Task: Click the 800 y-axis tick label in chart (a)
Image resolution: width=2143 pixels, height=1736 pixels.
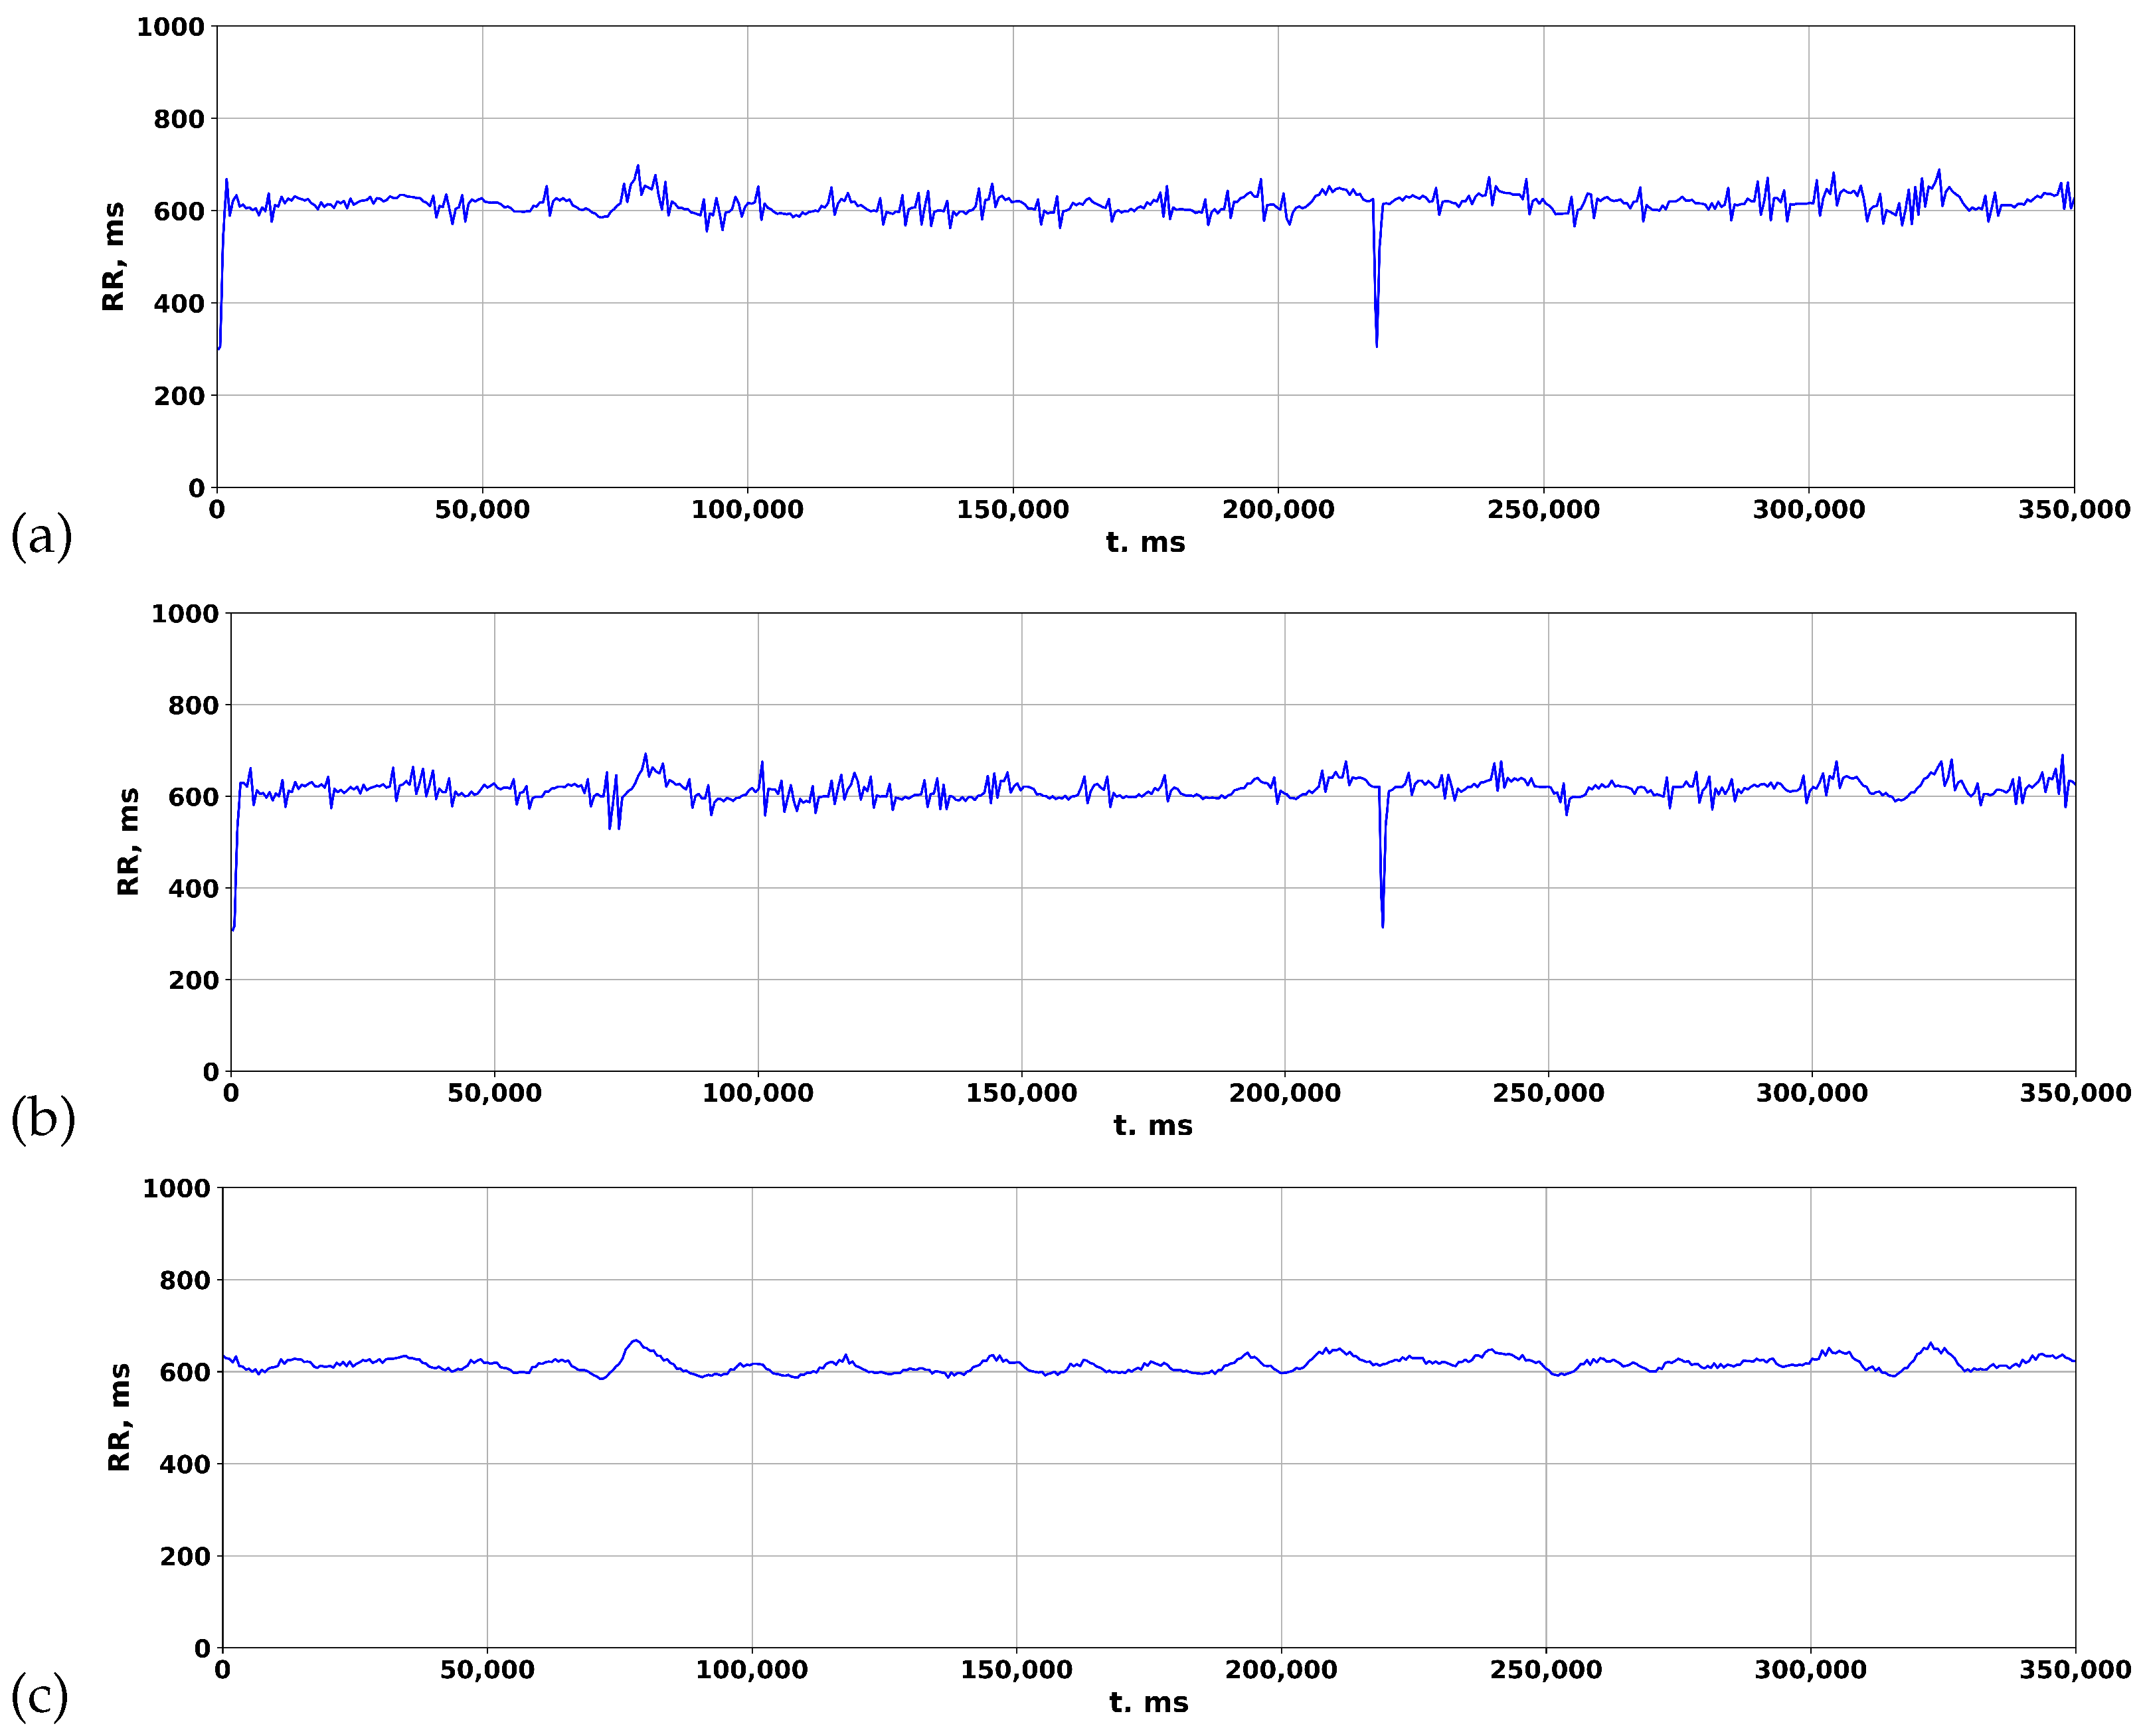Action: tap(179, 119)
